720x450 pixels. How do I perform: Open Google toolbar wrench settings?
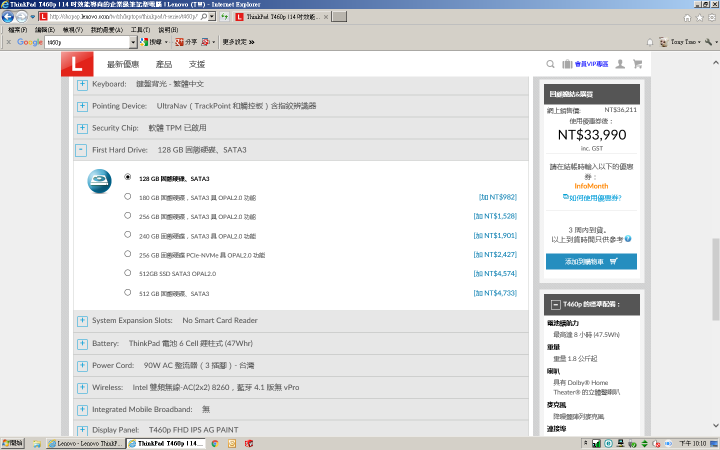pos(710,42)
